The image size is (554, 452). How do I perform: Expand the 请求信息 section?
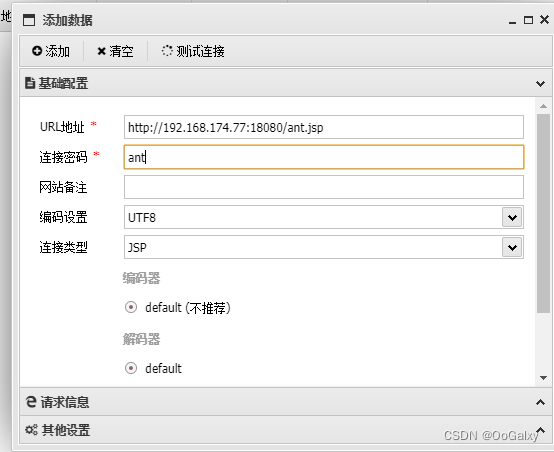pyautogui.click(x=285, y=402)
